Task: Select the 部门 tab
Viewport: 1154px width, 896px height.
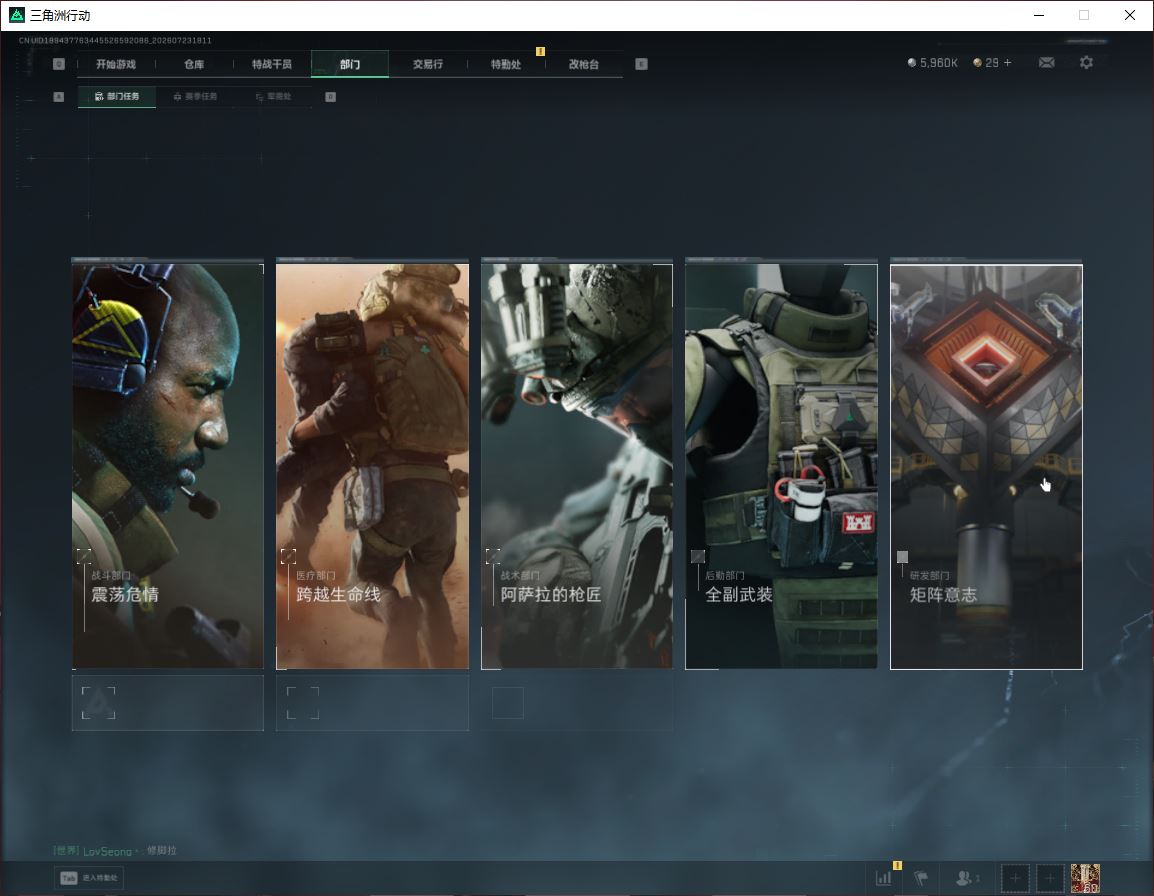Action: 350,64
